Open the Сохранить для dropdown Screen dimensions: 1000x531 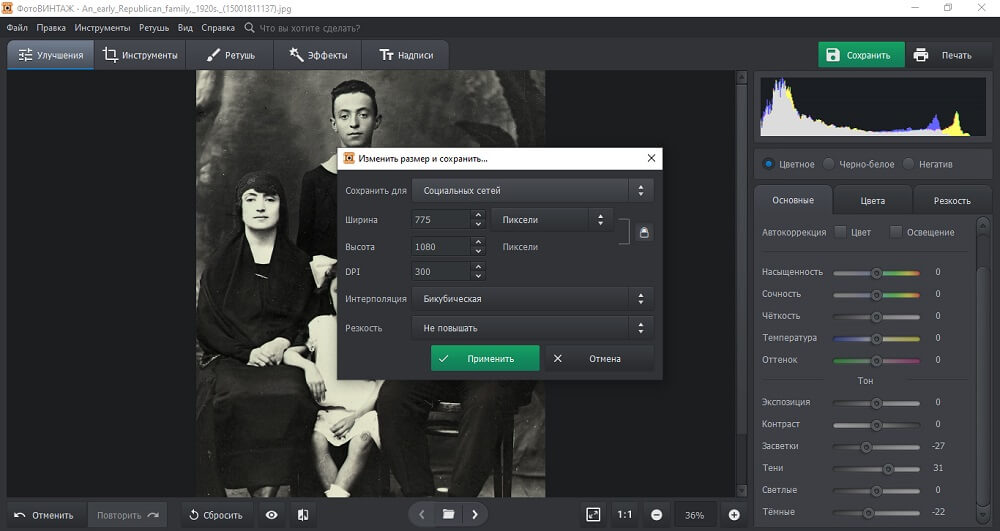[532, 190]
